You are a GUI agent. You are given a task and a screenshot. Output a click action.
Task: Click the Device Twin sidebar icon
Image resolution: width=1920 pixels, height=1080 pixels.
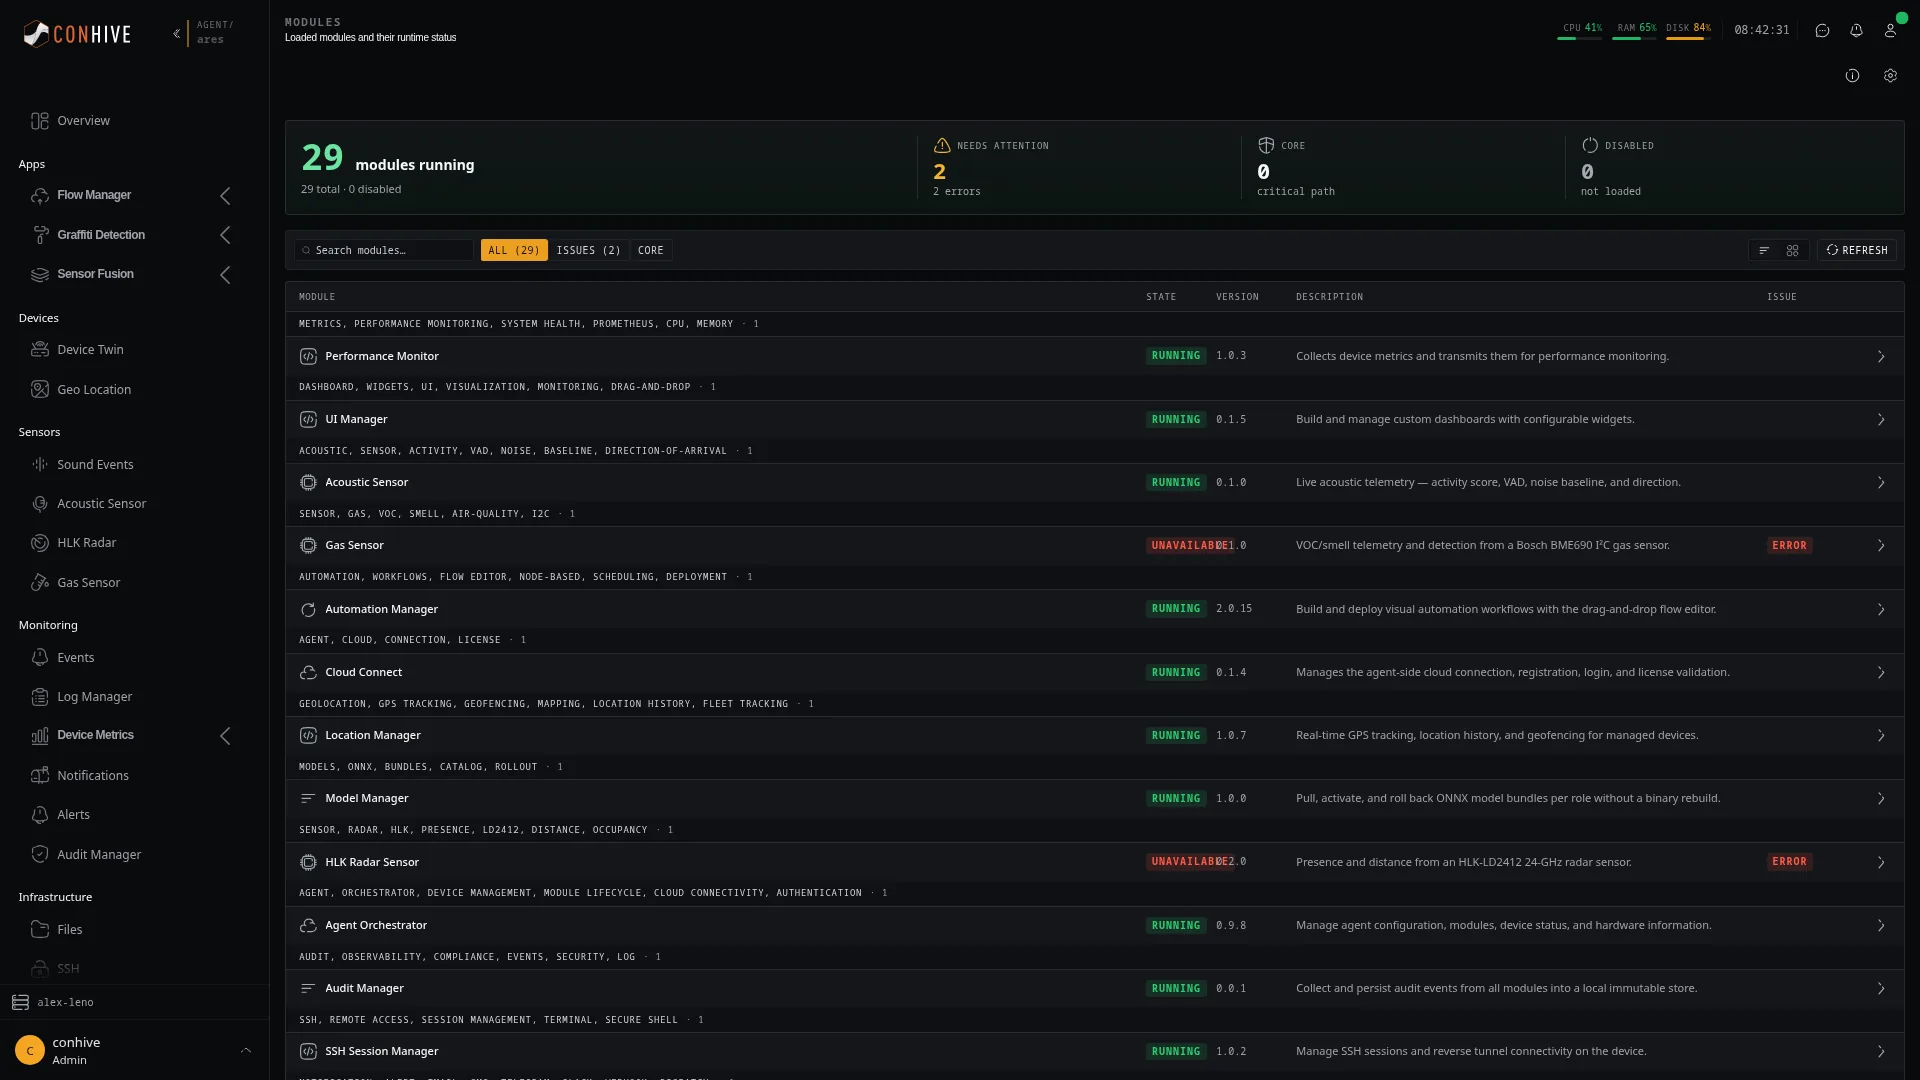(x=40, y=350)
